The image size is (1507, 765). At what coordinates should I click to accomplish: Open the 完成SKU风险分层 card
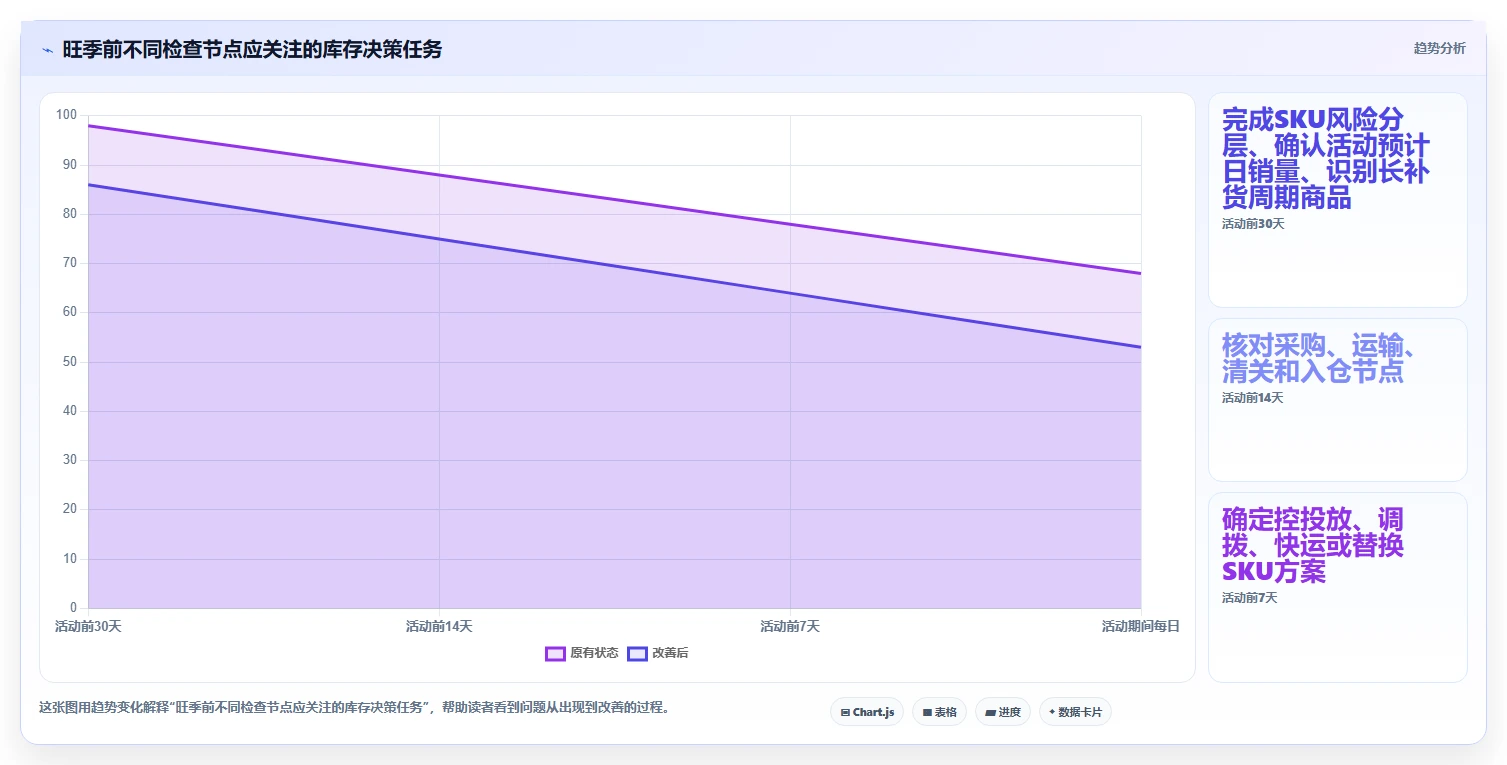[x=1338, y=200]
